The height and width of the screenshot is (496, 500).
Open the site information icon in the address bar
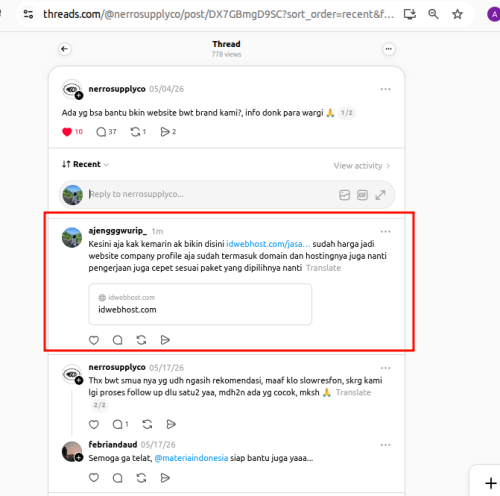pos(28,14)
